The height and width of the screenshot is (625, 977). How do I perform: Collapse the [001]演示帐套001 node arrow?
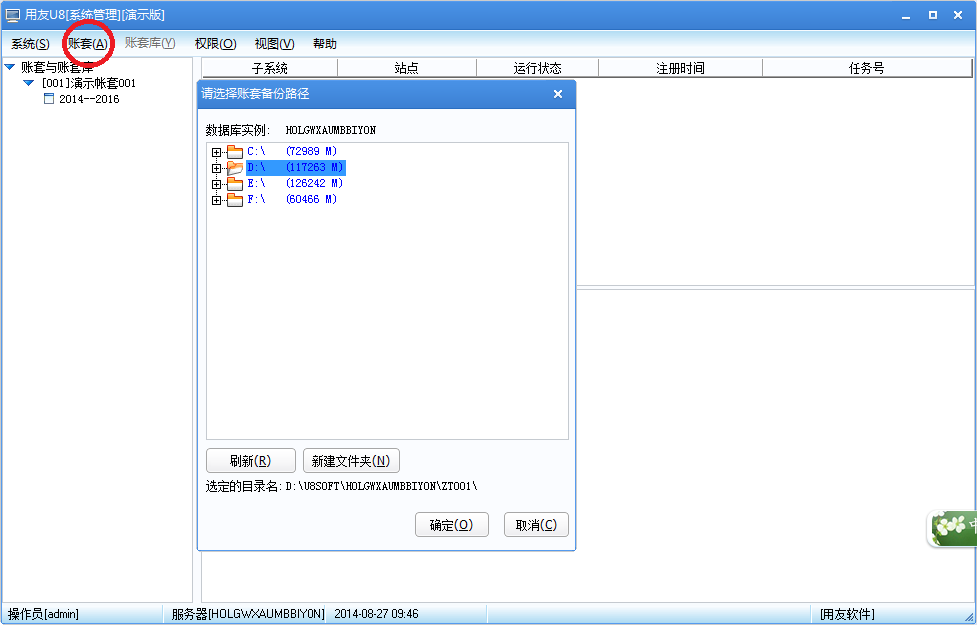[x=29, y=83]
